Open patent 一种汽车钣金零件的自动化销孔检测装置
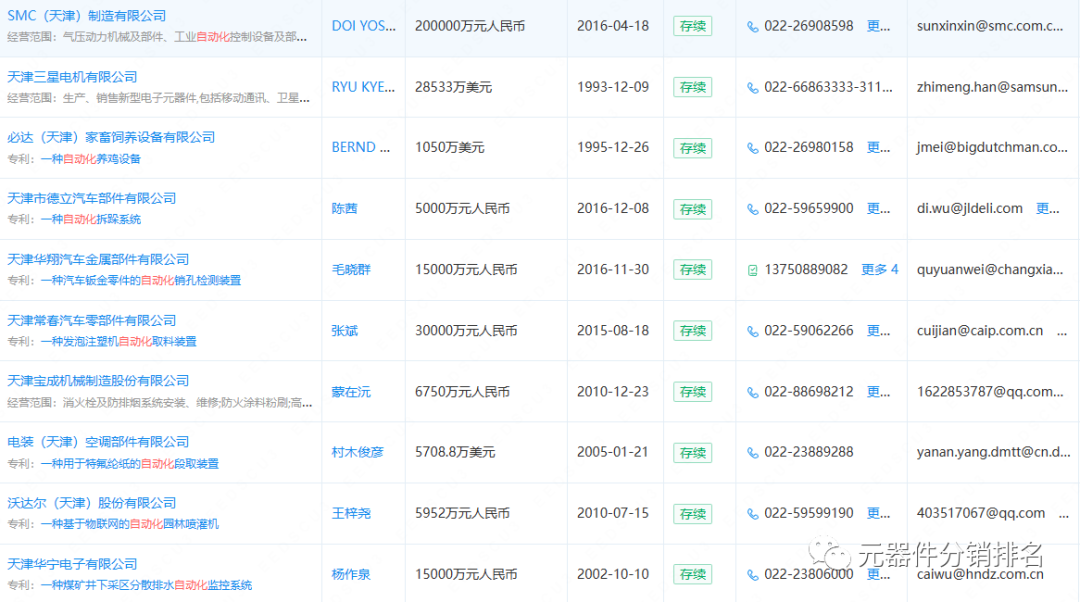The width and height of the screenshot is (1080, 602). [141, 280]
